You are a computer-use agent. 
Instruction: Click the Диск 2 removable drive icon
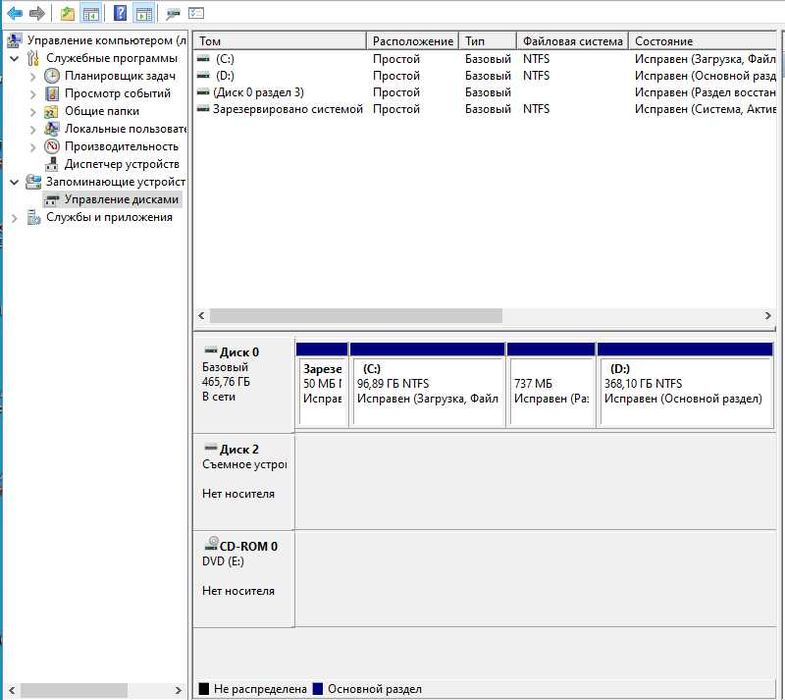pos(211,447)
